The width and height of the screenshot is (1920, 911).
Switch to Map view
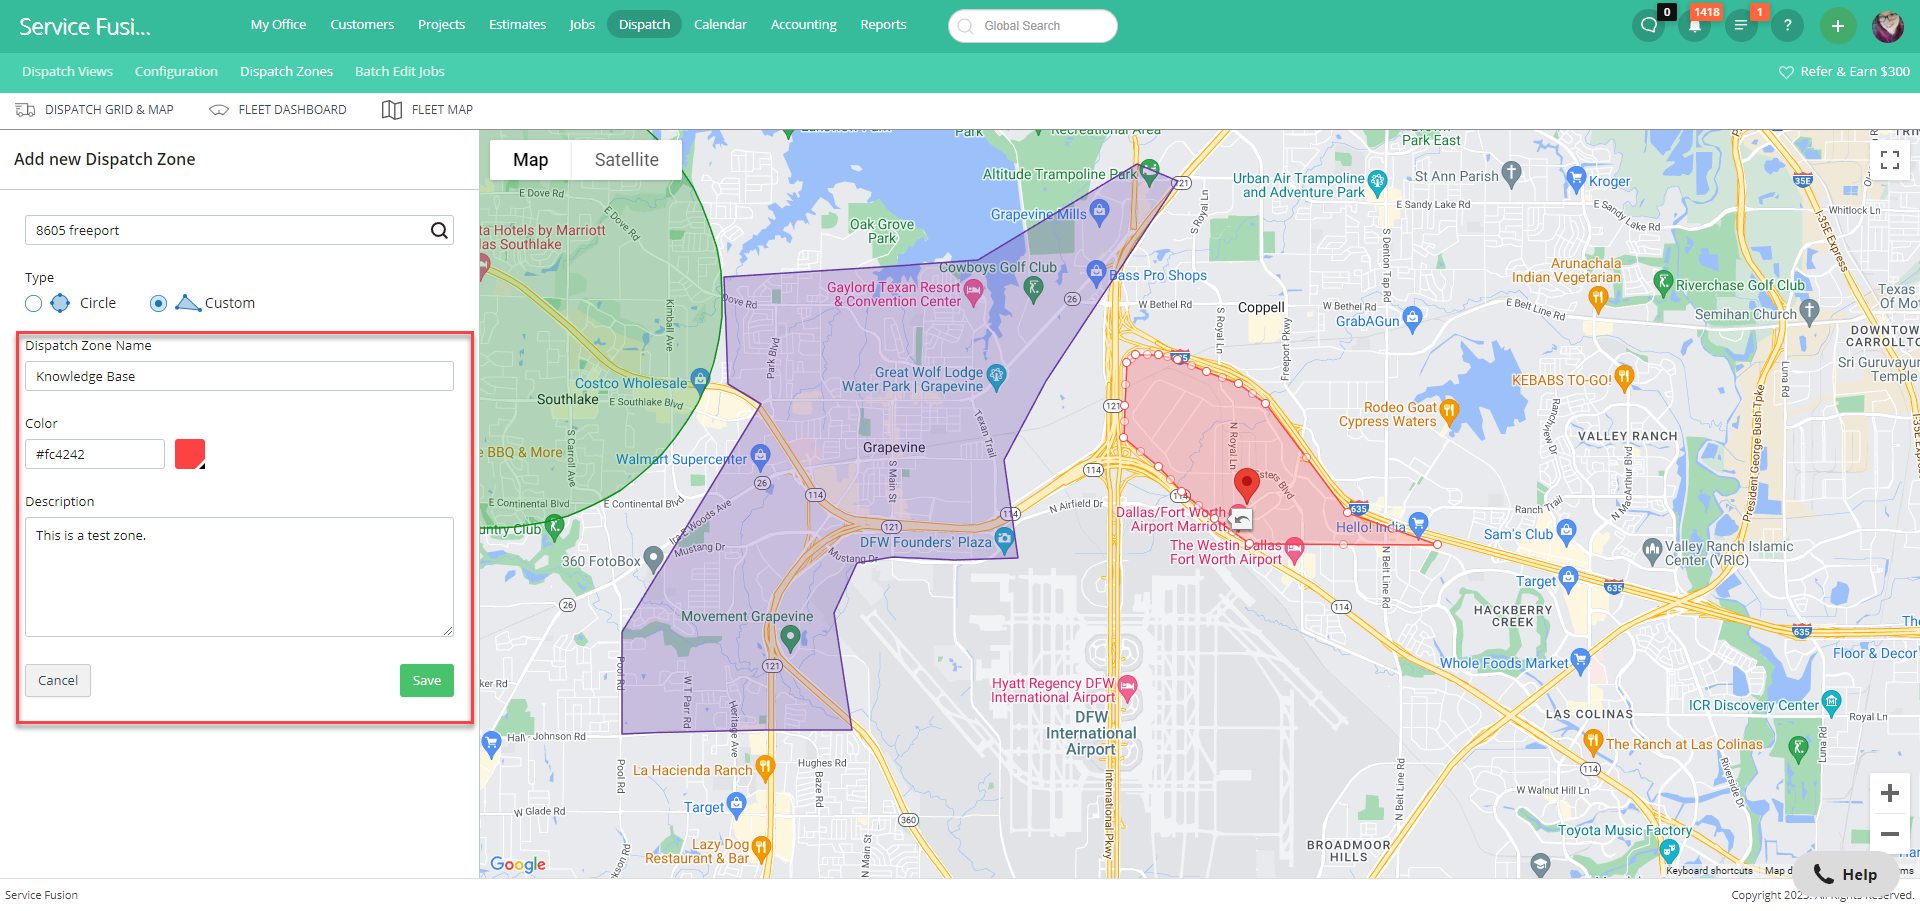[530, 160]
